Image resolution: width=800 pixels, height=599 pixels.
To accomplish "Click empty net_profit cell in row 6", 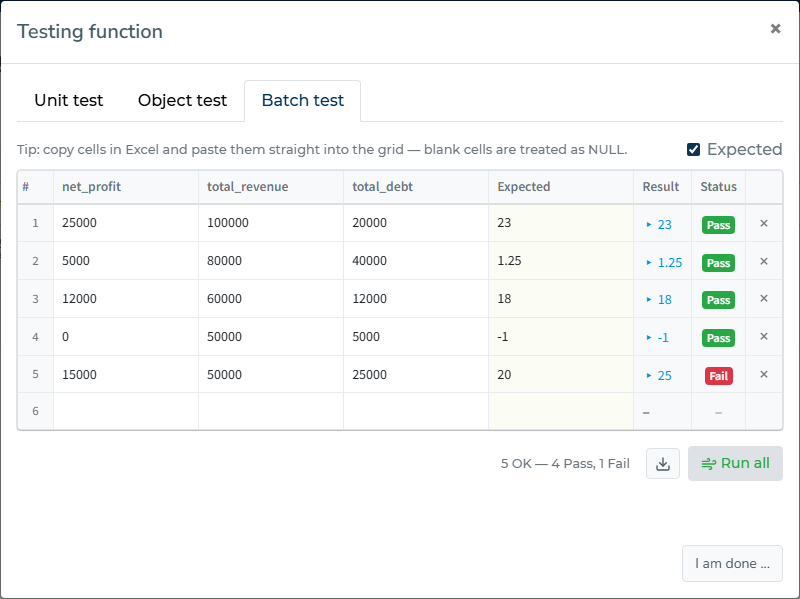I will [126, 411].
